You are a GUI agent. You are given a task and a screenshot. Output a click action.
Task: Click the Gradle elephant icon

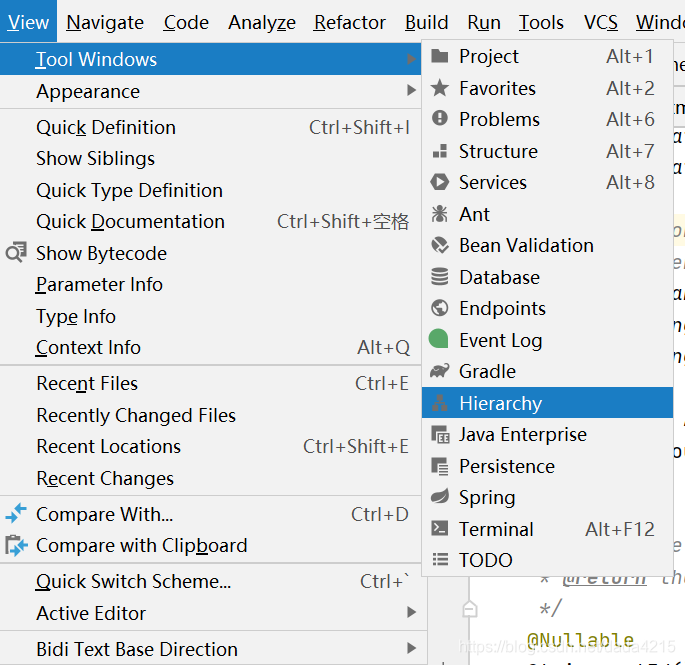(439, 371)
